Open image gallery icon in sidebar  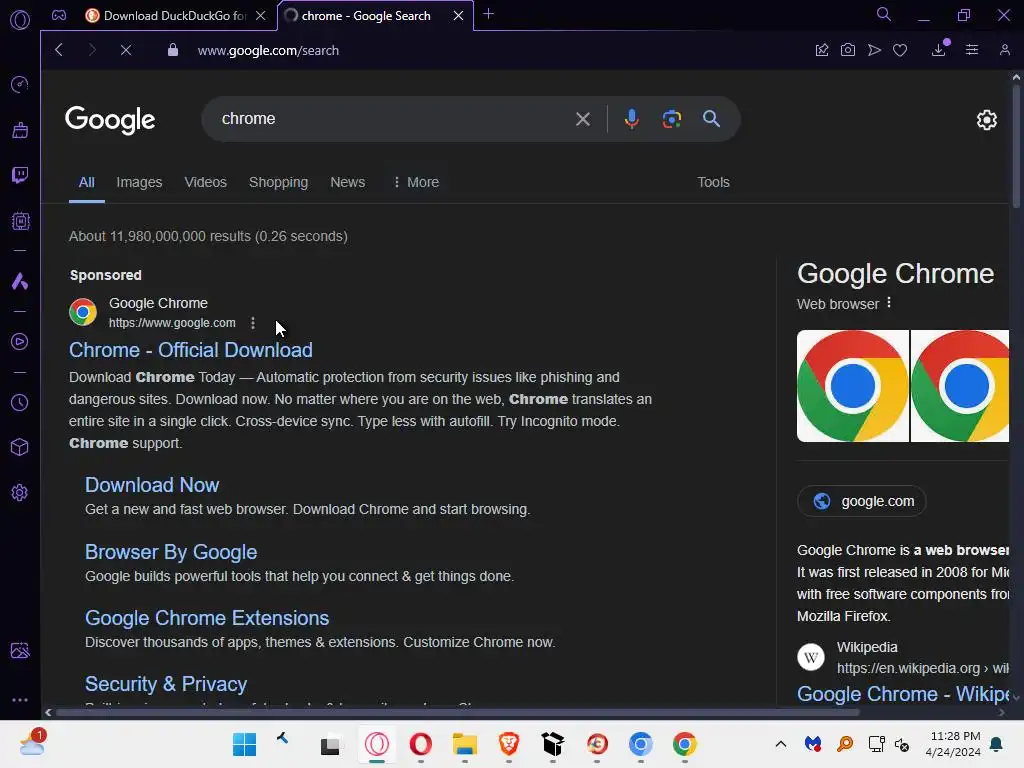pyautogui.click(x=20, y=650)
